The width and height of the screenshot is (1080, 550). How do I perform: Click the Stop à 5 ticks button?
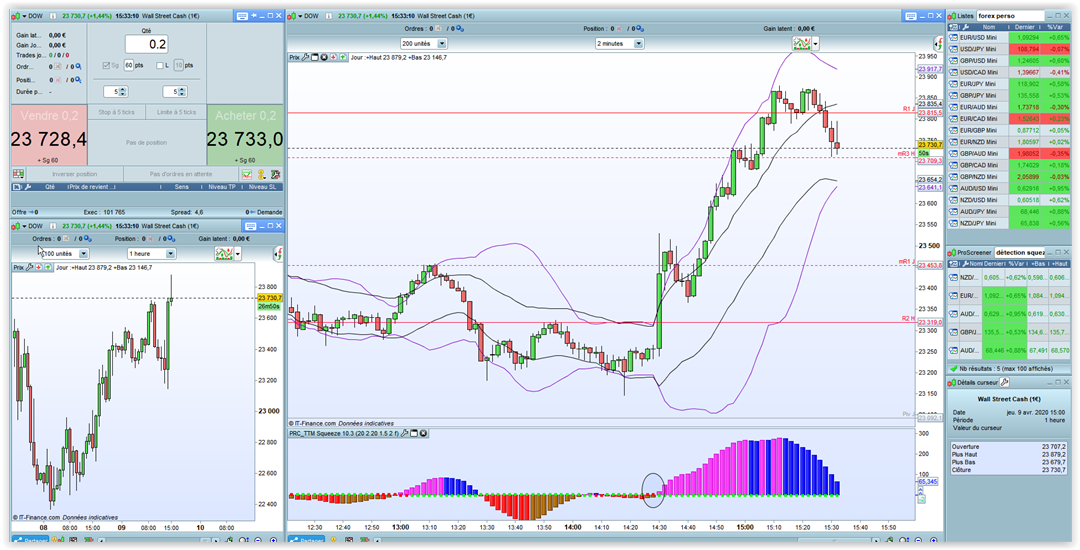(x=116, y=112)
